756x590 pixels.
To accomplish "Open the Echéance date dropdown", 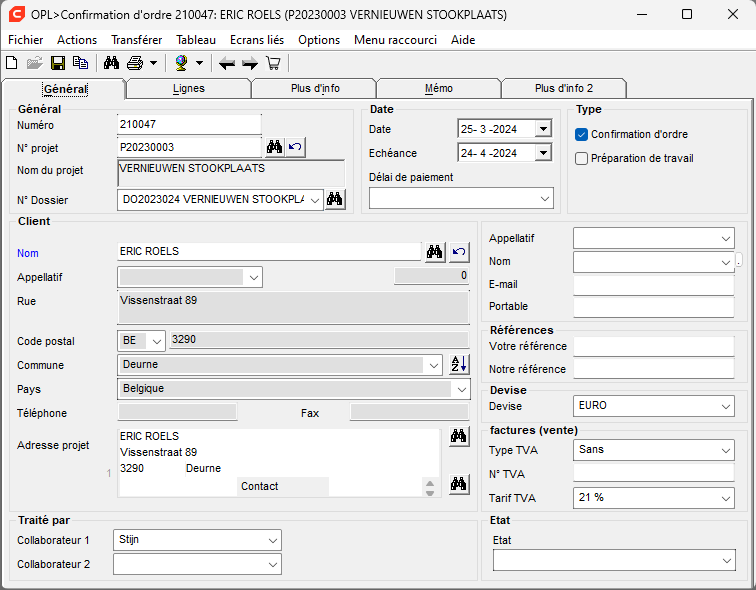I will pyautogui.click(x=543, y=153).
